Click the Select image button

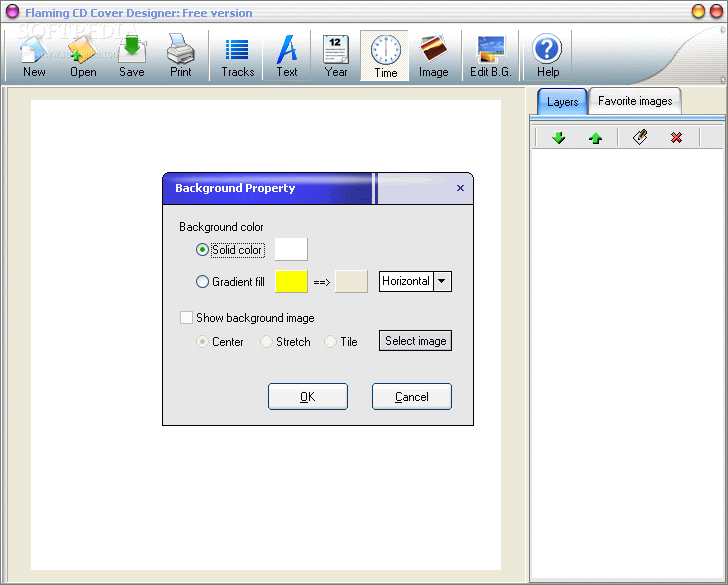(415, 341)
